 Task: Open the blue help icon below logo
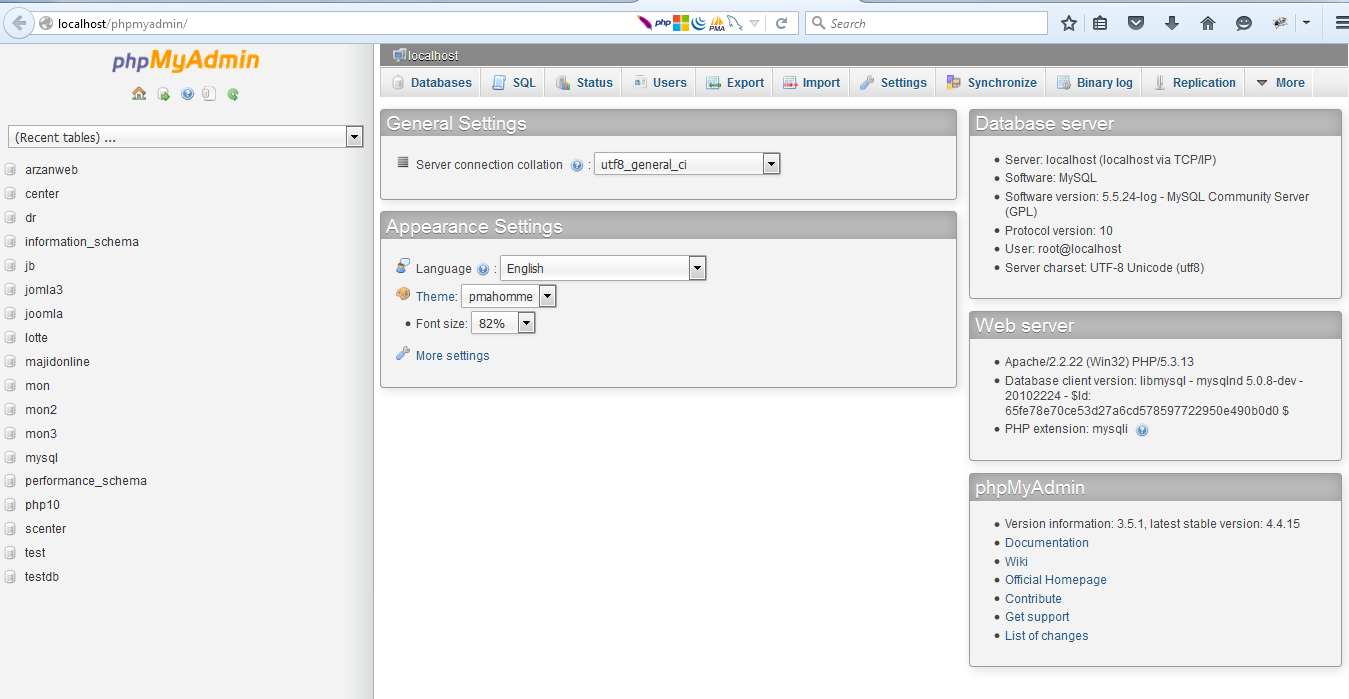click(187, 94)
